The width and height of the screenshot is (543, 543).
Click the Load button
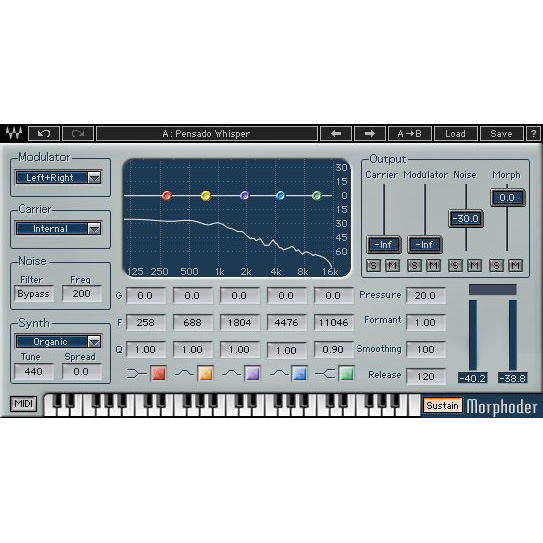(455, 134)
